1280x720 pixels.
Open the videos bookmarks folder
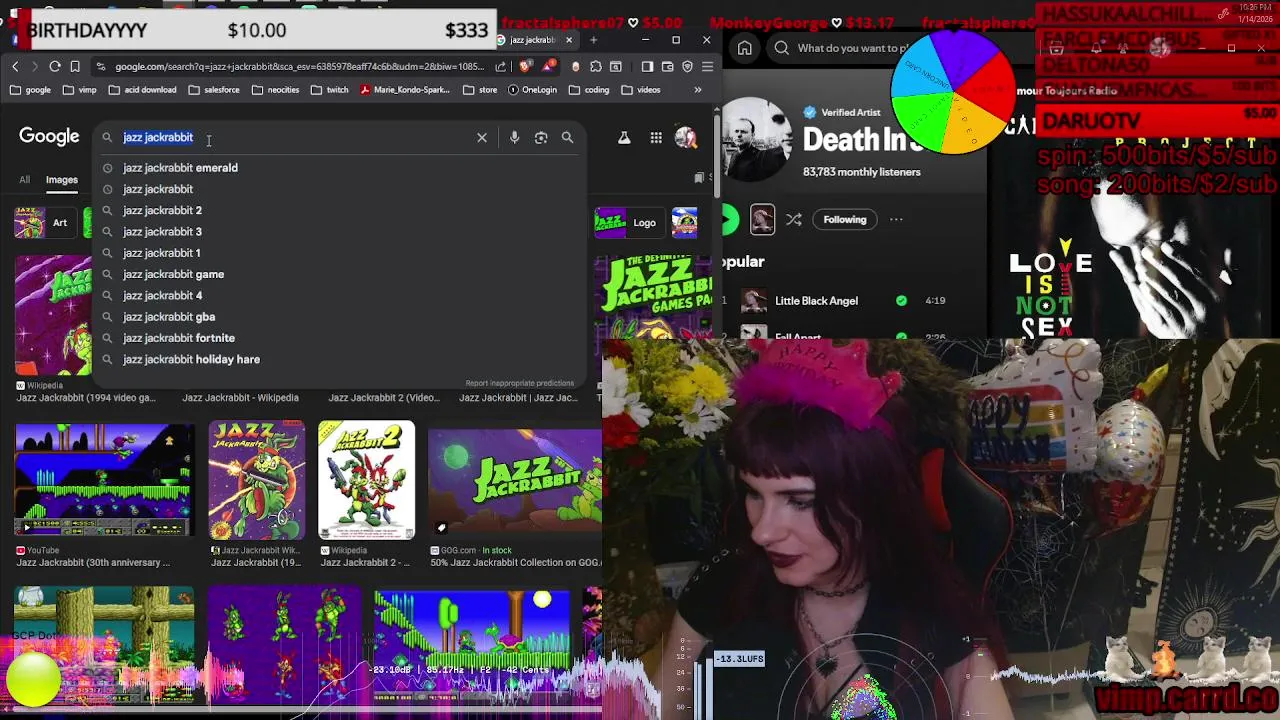(x=641, y=90)
